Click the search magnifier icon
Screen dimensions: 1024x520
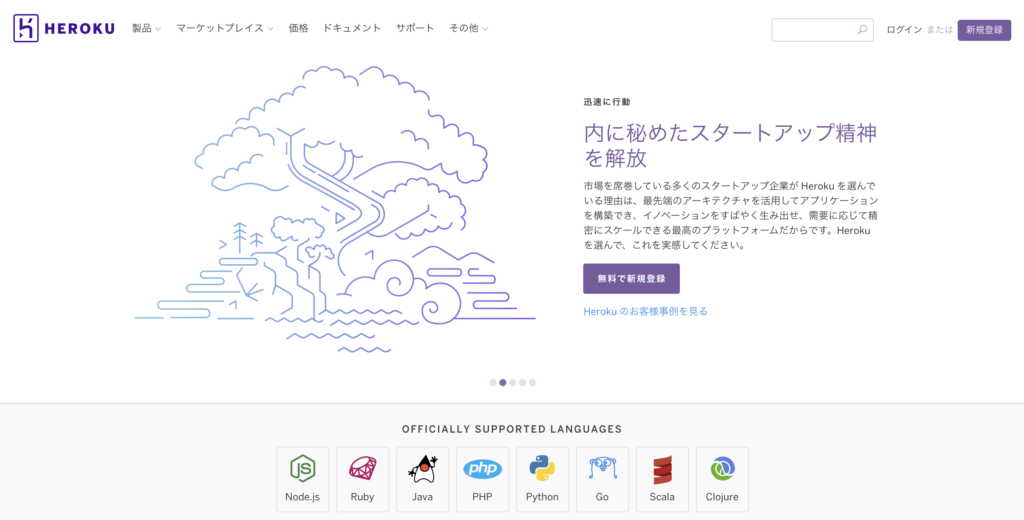(862, 30)
